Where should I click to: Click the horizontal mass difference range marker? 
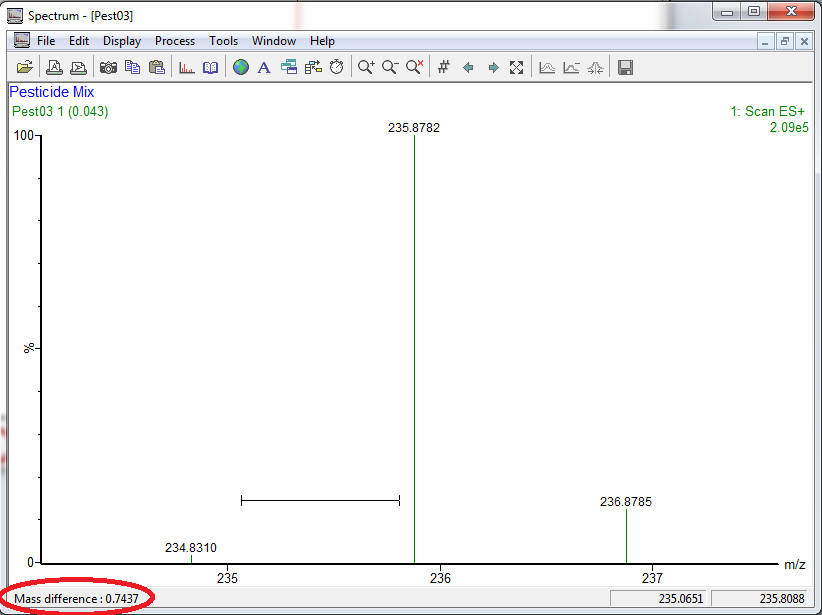(x=320, y=501)
